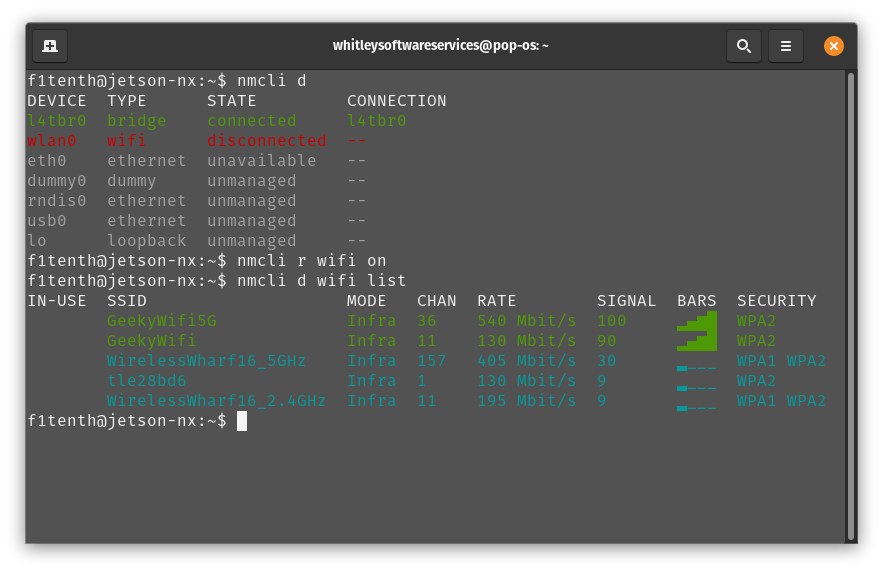Click the RATE column header

(497, 301)
